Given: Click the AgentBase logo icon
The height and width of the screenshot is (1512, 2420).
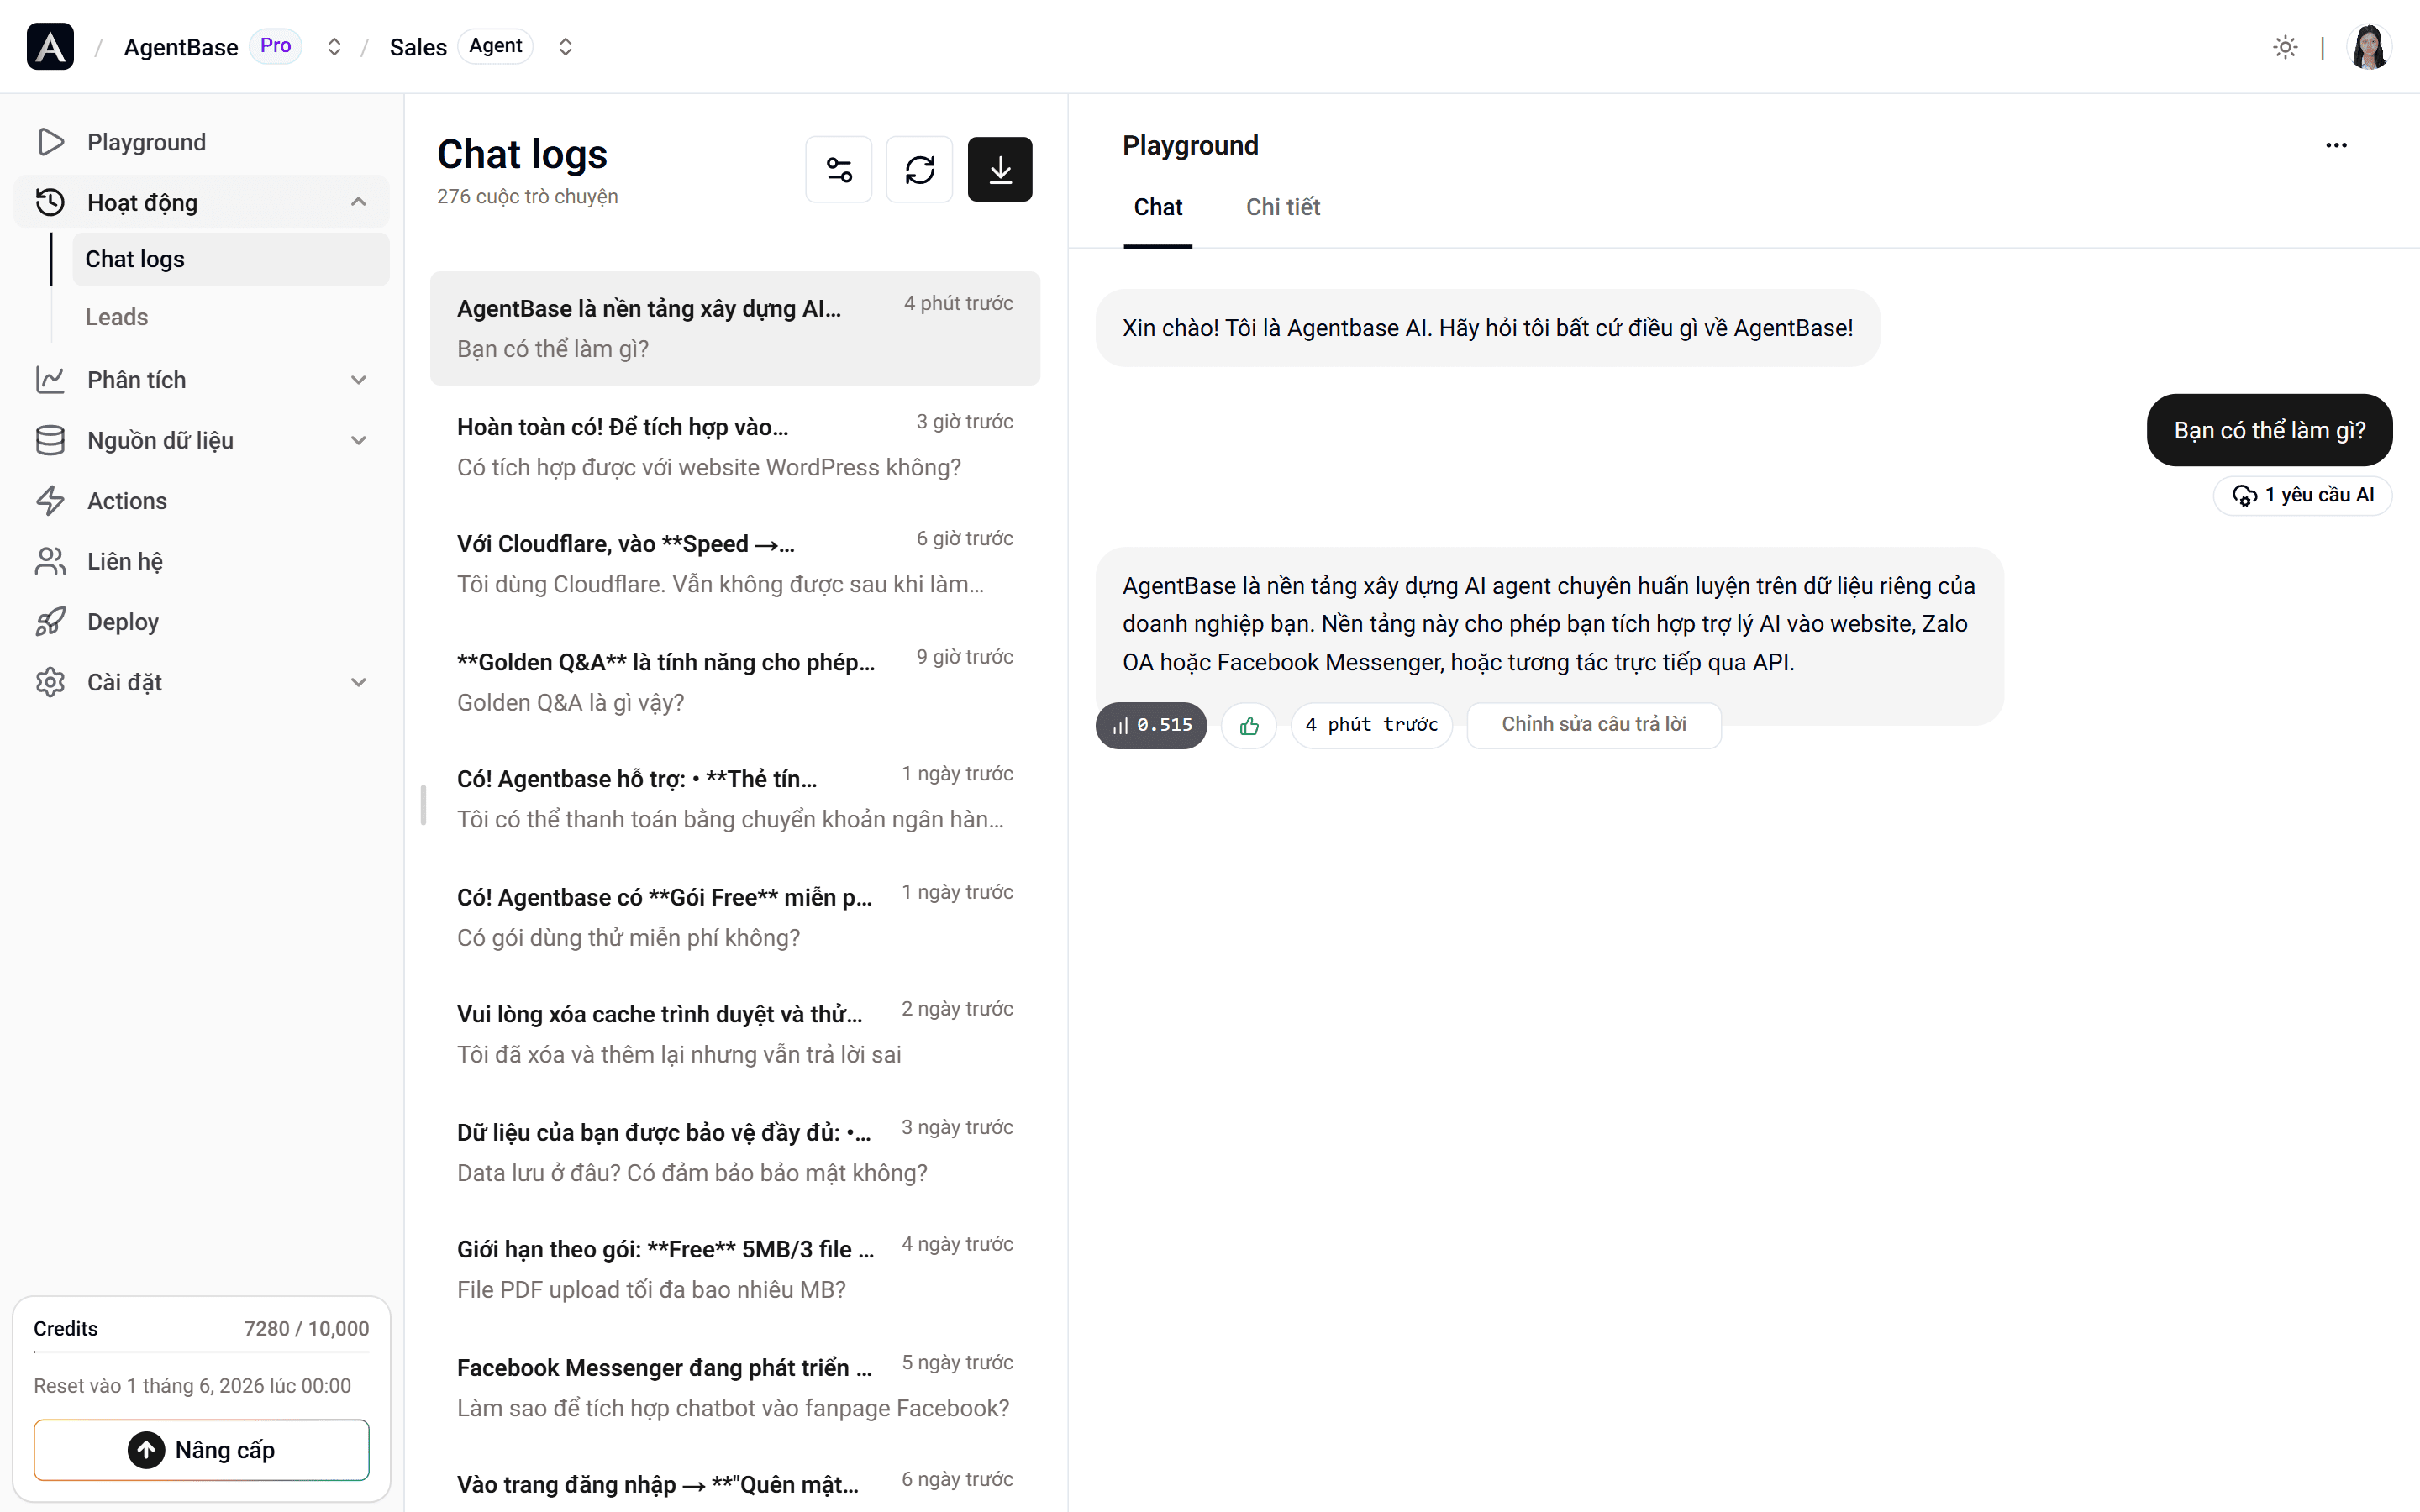Looking at the screenshot, I should 50,47.
